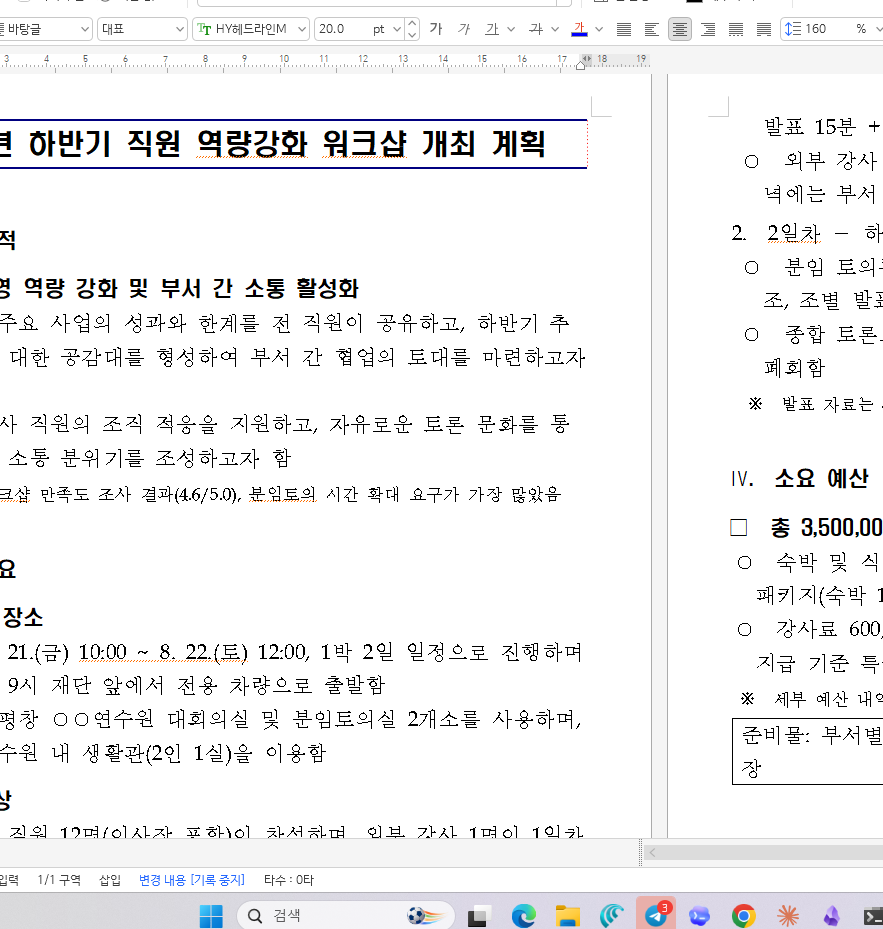Click the 1/1 구역 section indicator
The height and width of the screenshot is (929, 883).
pos(59,880)
